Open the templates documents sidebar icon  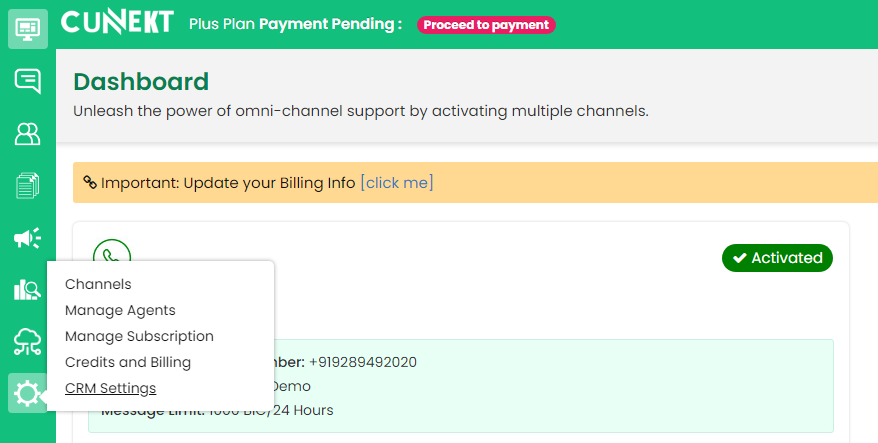(x=28, y=185)
